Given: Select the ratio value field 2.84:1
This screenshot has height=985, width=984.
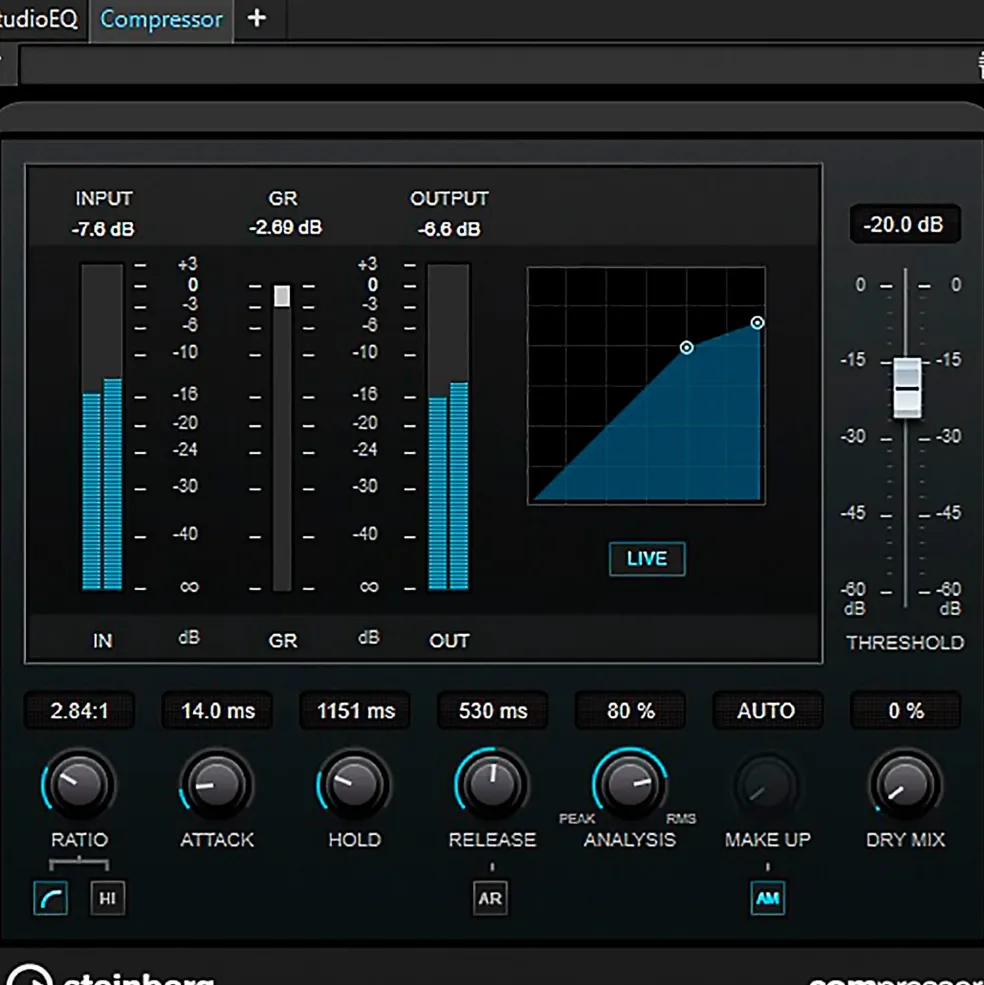Looking at the screenshot, I should (x=79, y=710).
